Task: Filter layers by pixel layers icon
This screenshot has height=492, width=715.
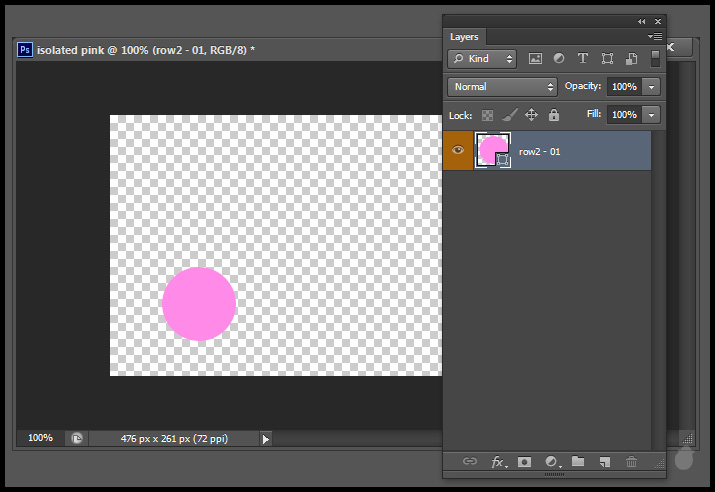Action: [x=535, y=59]
